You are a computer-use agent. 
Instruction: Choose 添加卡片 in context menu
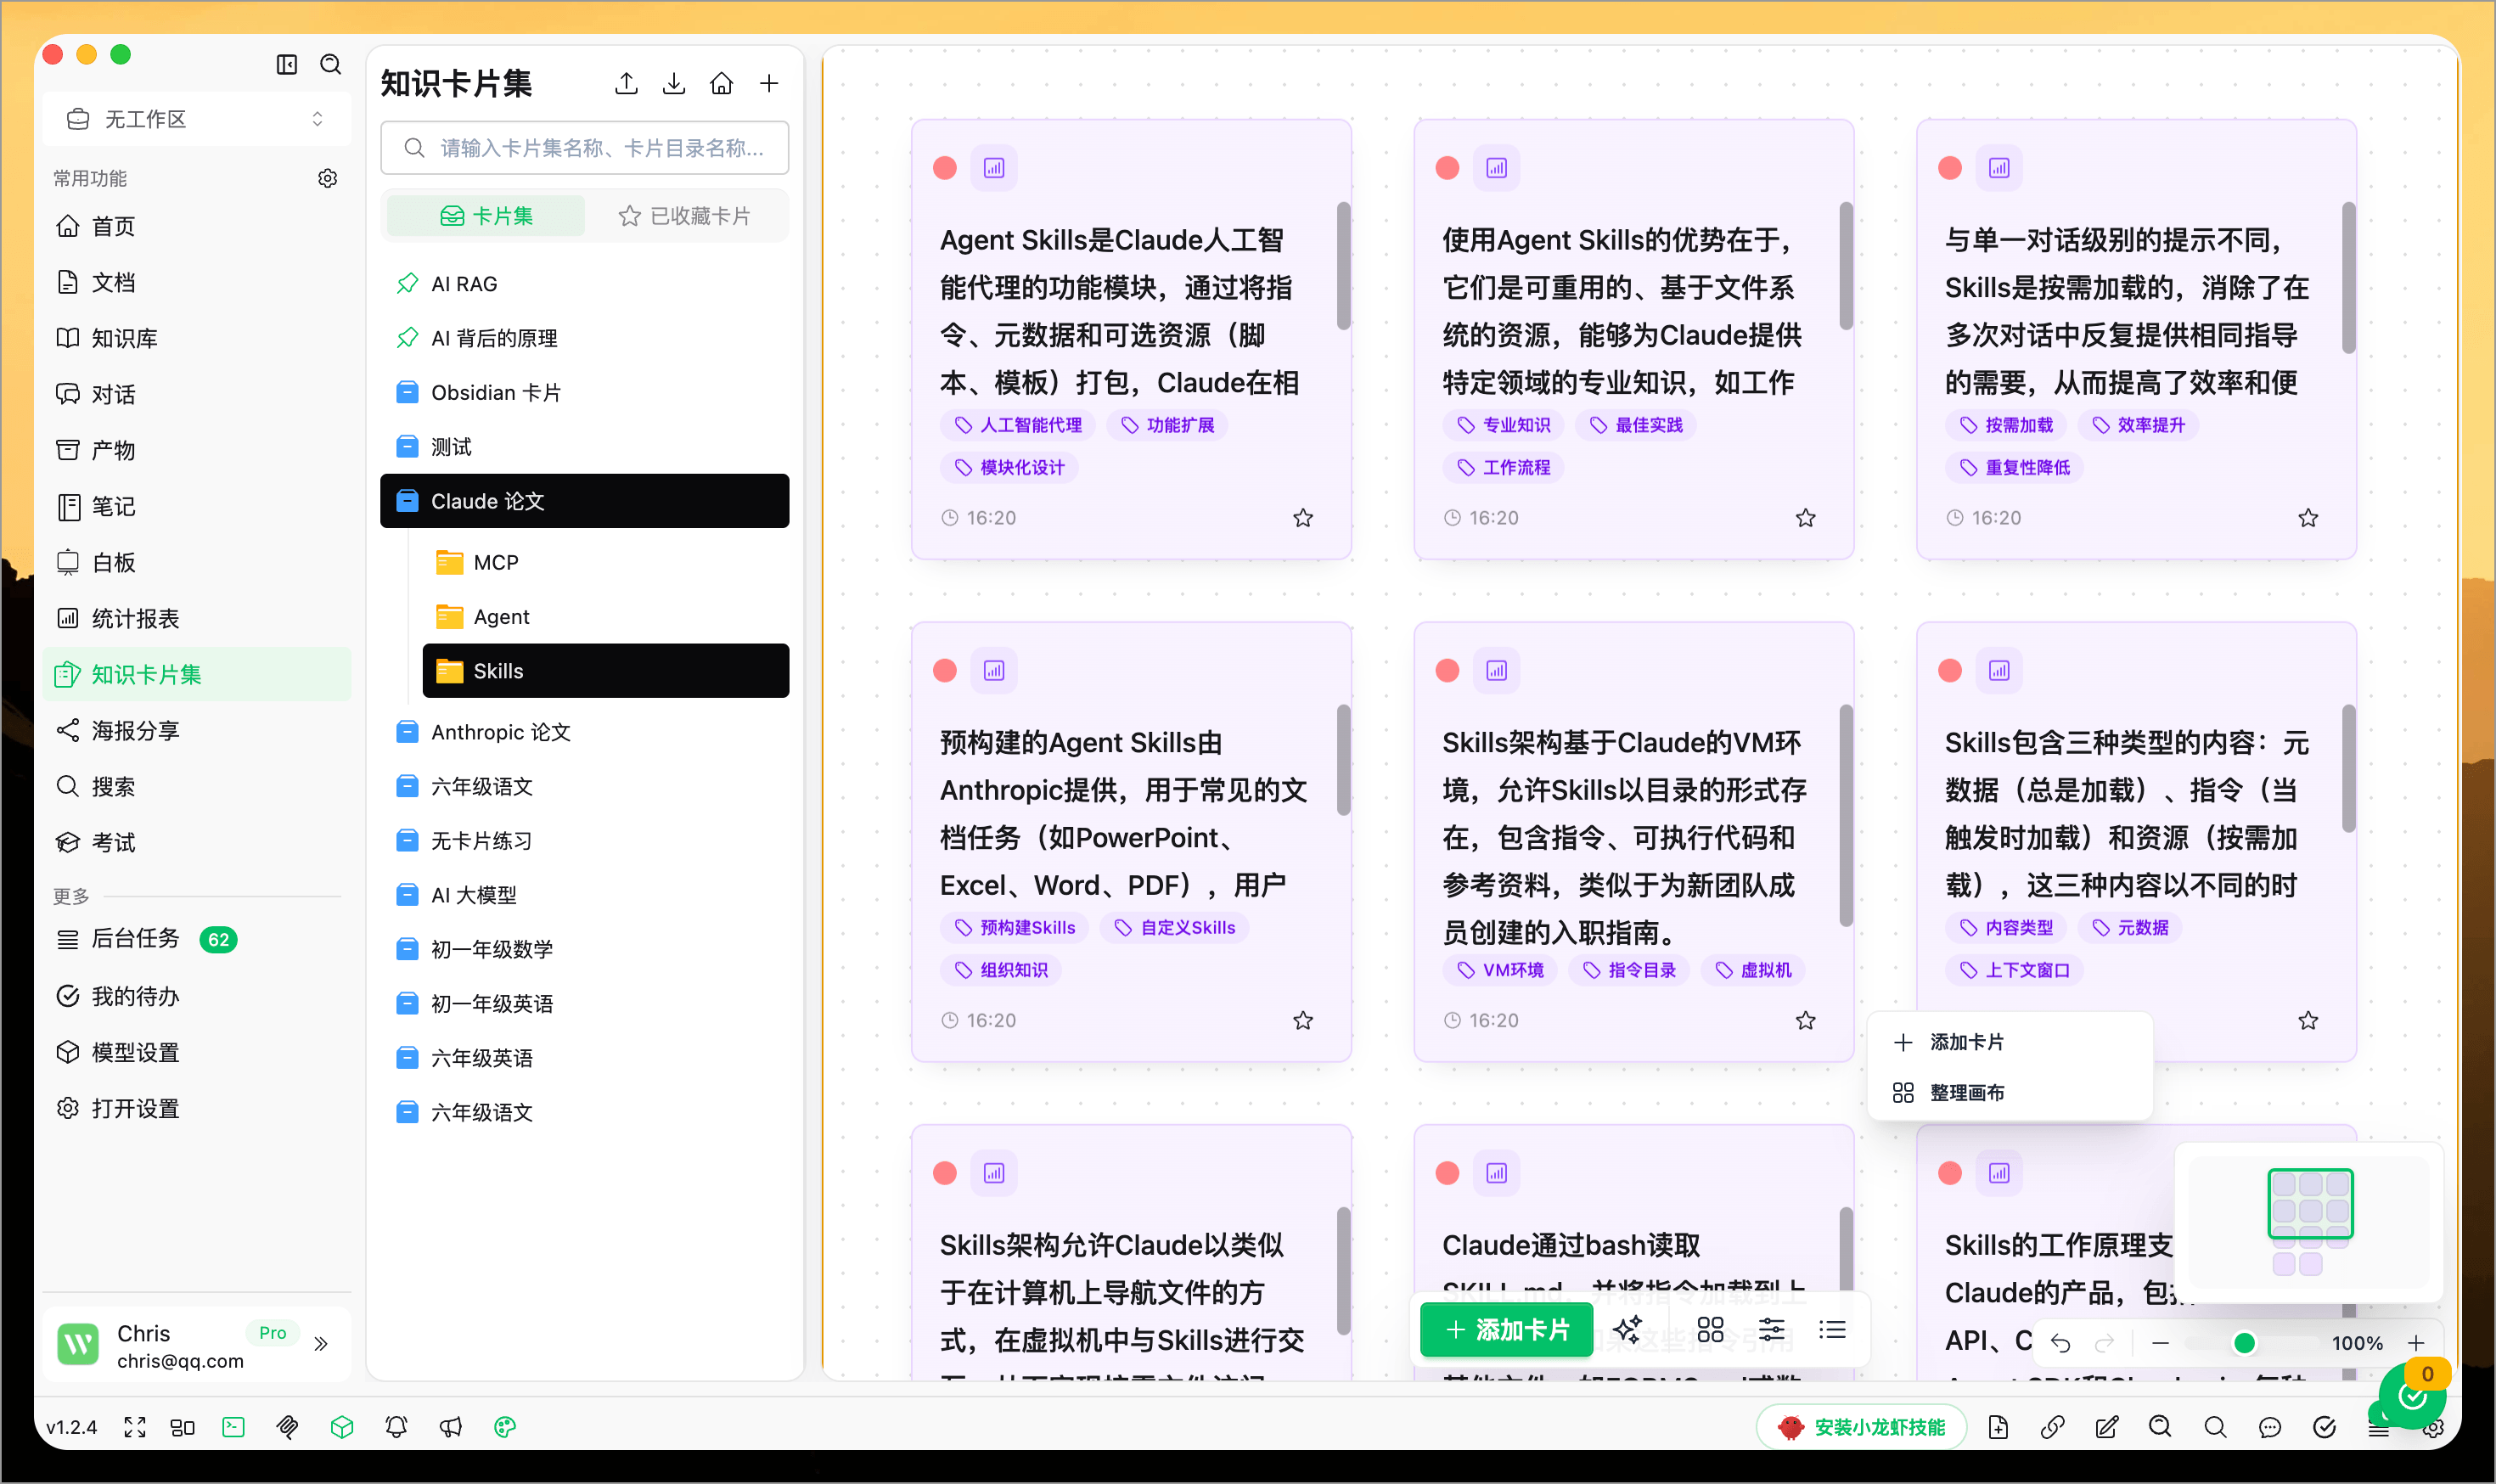point(2010,1042)
